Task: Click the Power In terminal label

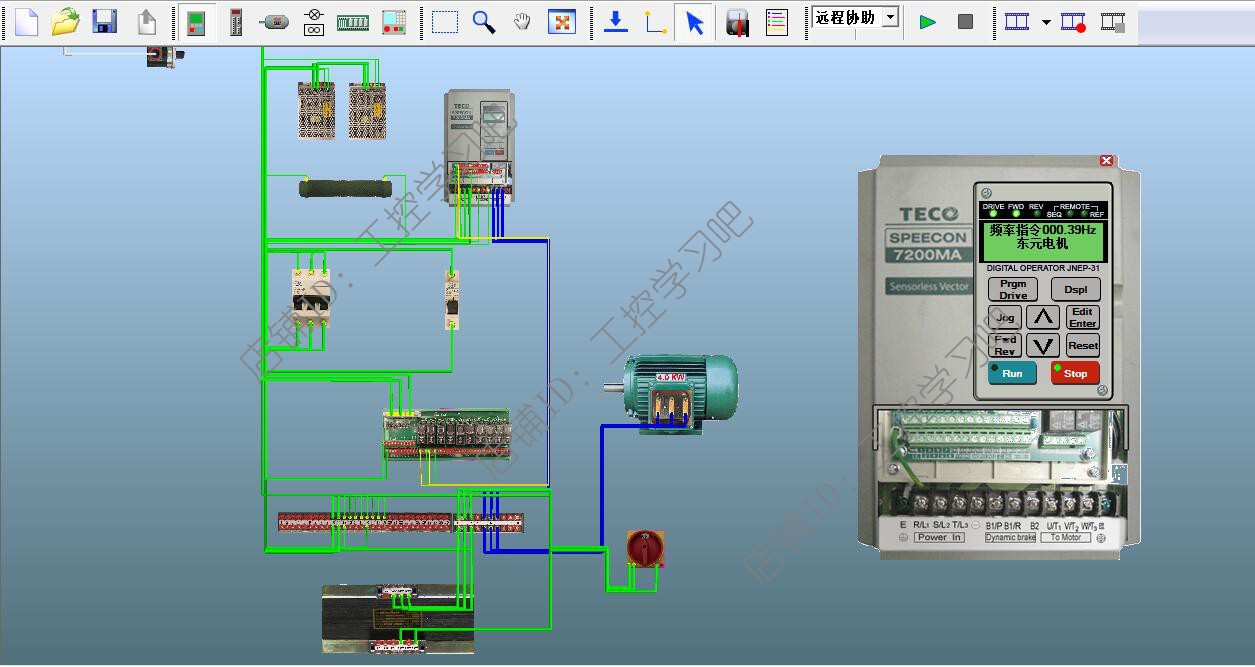Action: 939,537
